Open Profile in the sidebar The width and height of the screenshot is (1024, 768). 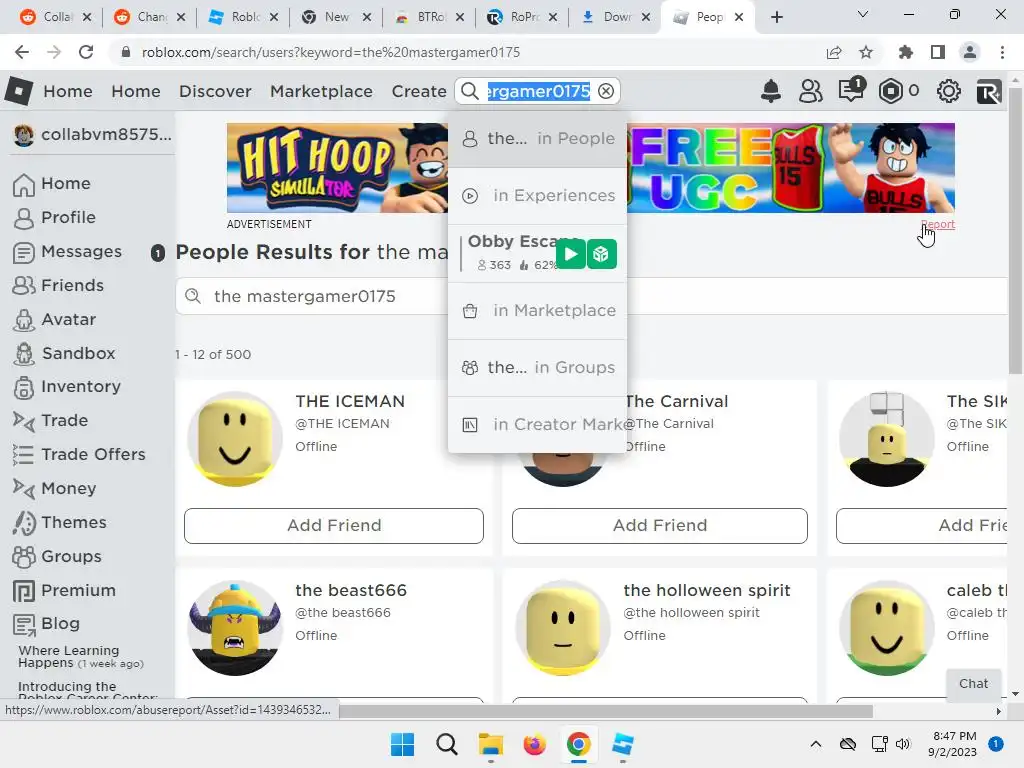click(x=55, y=217)
